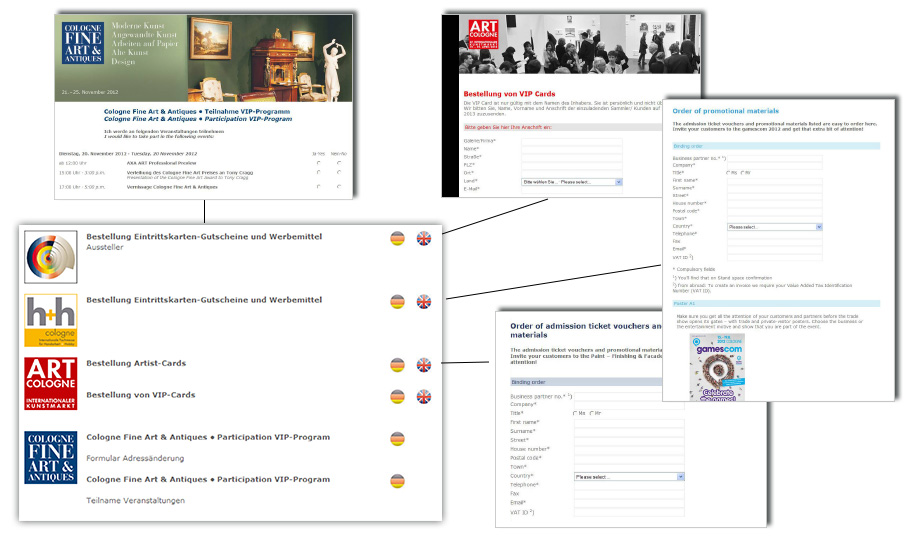Click UK flag for Bestellung Artist-Cards

[423, 365]
